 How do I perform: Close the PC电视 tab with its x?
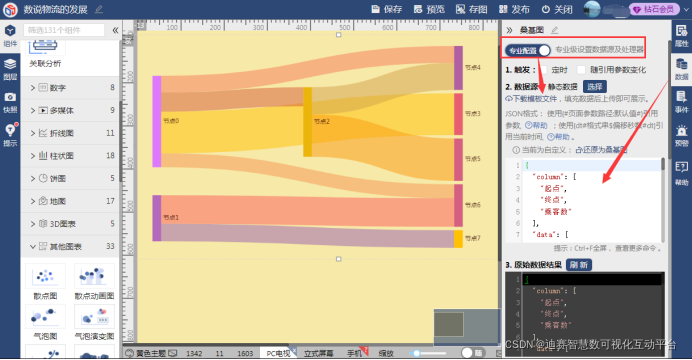coord(294,351)
